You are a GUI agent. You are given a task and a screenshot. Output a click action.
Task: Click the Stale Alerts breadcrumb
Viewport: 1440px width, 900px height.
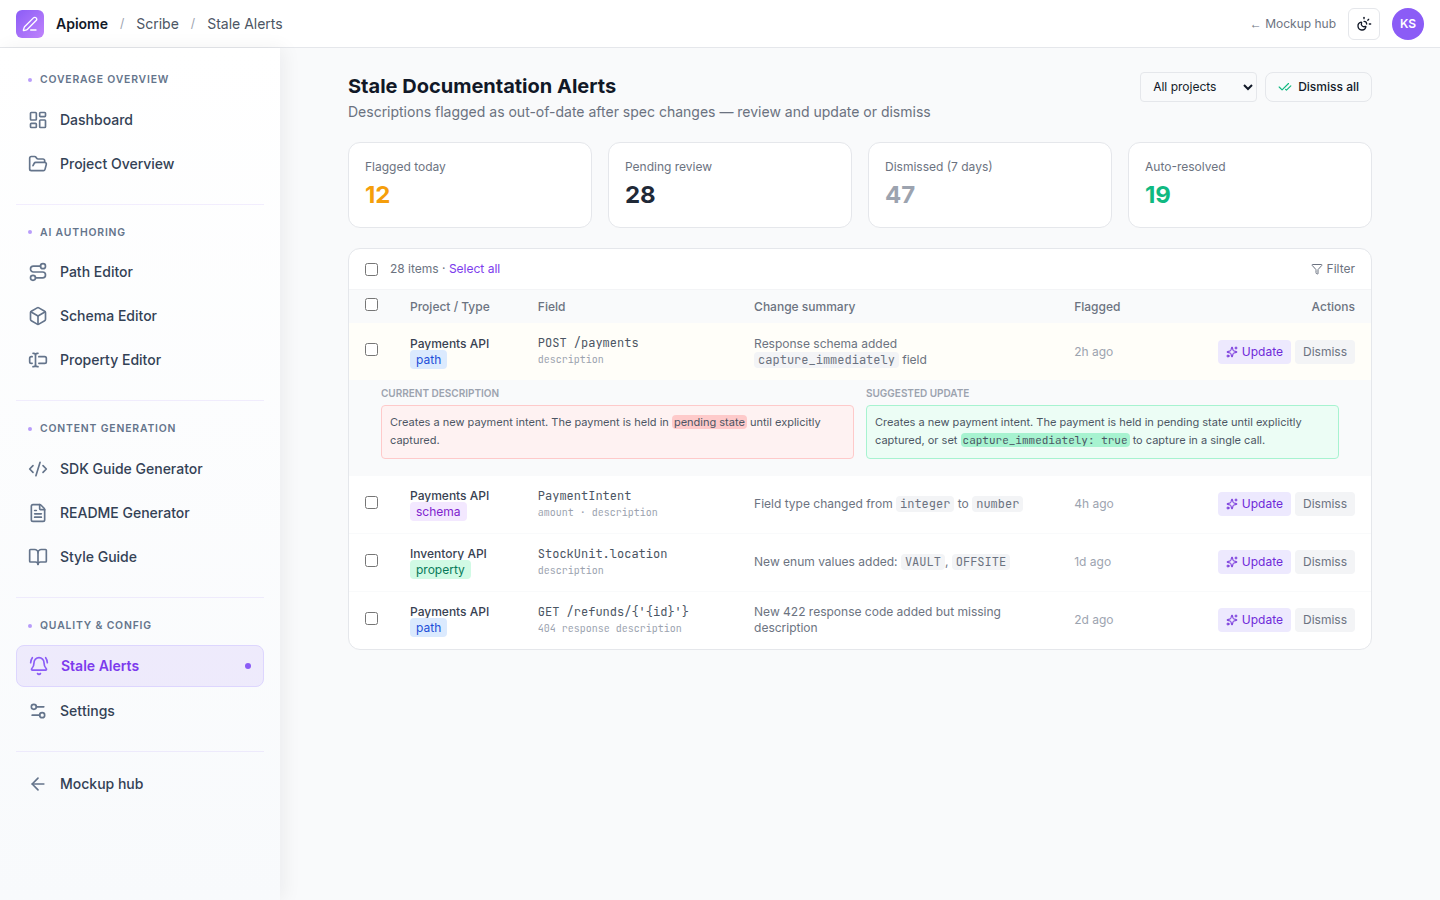(245, 24)
